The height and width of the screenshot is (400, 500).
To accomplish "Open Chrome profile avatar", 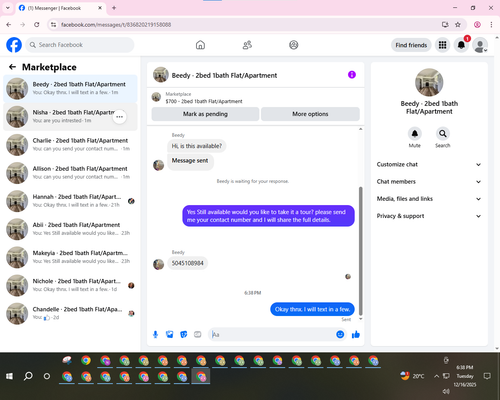I will pos(477,24).
